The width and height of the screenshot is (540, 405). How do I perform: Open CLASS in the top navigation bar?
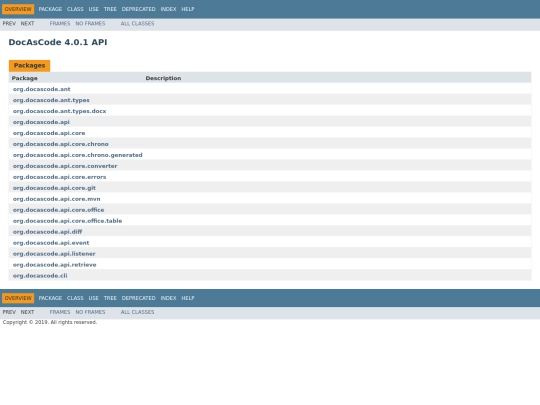(75, 9)
